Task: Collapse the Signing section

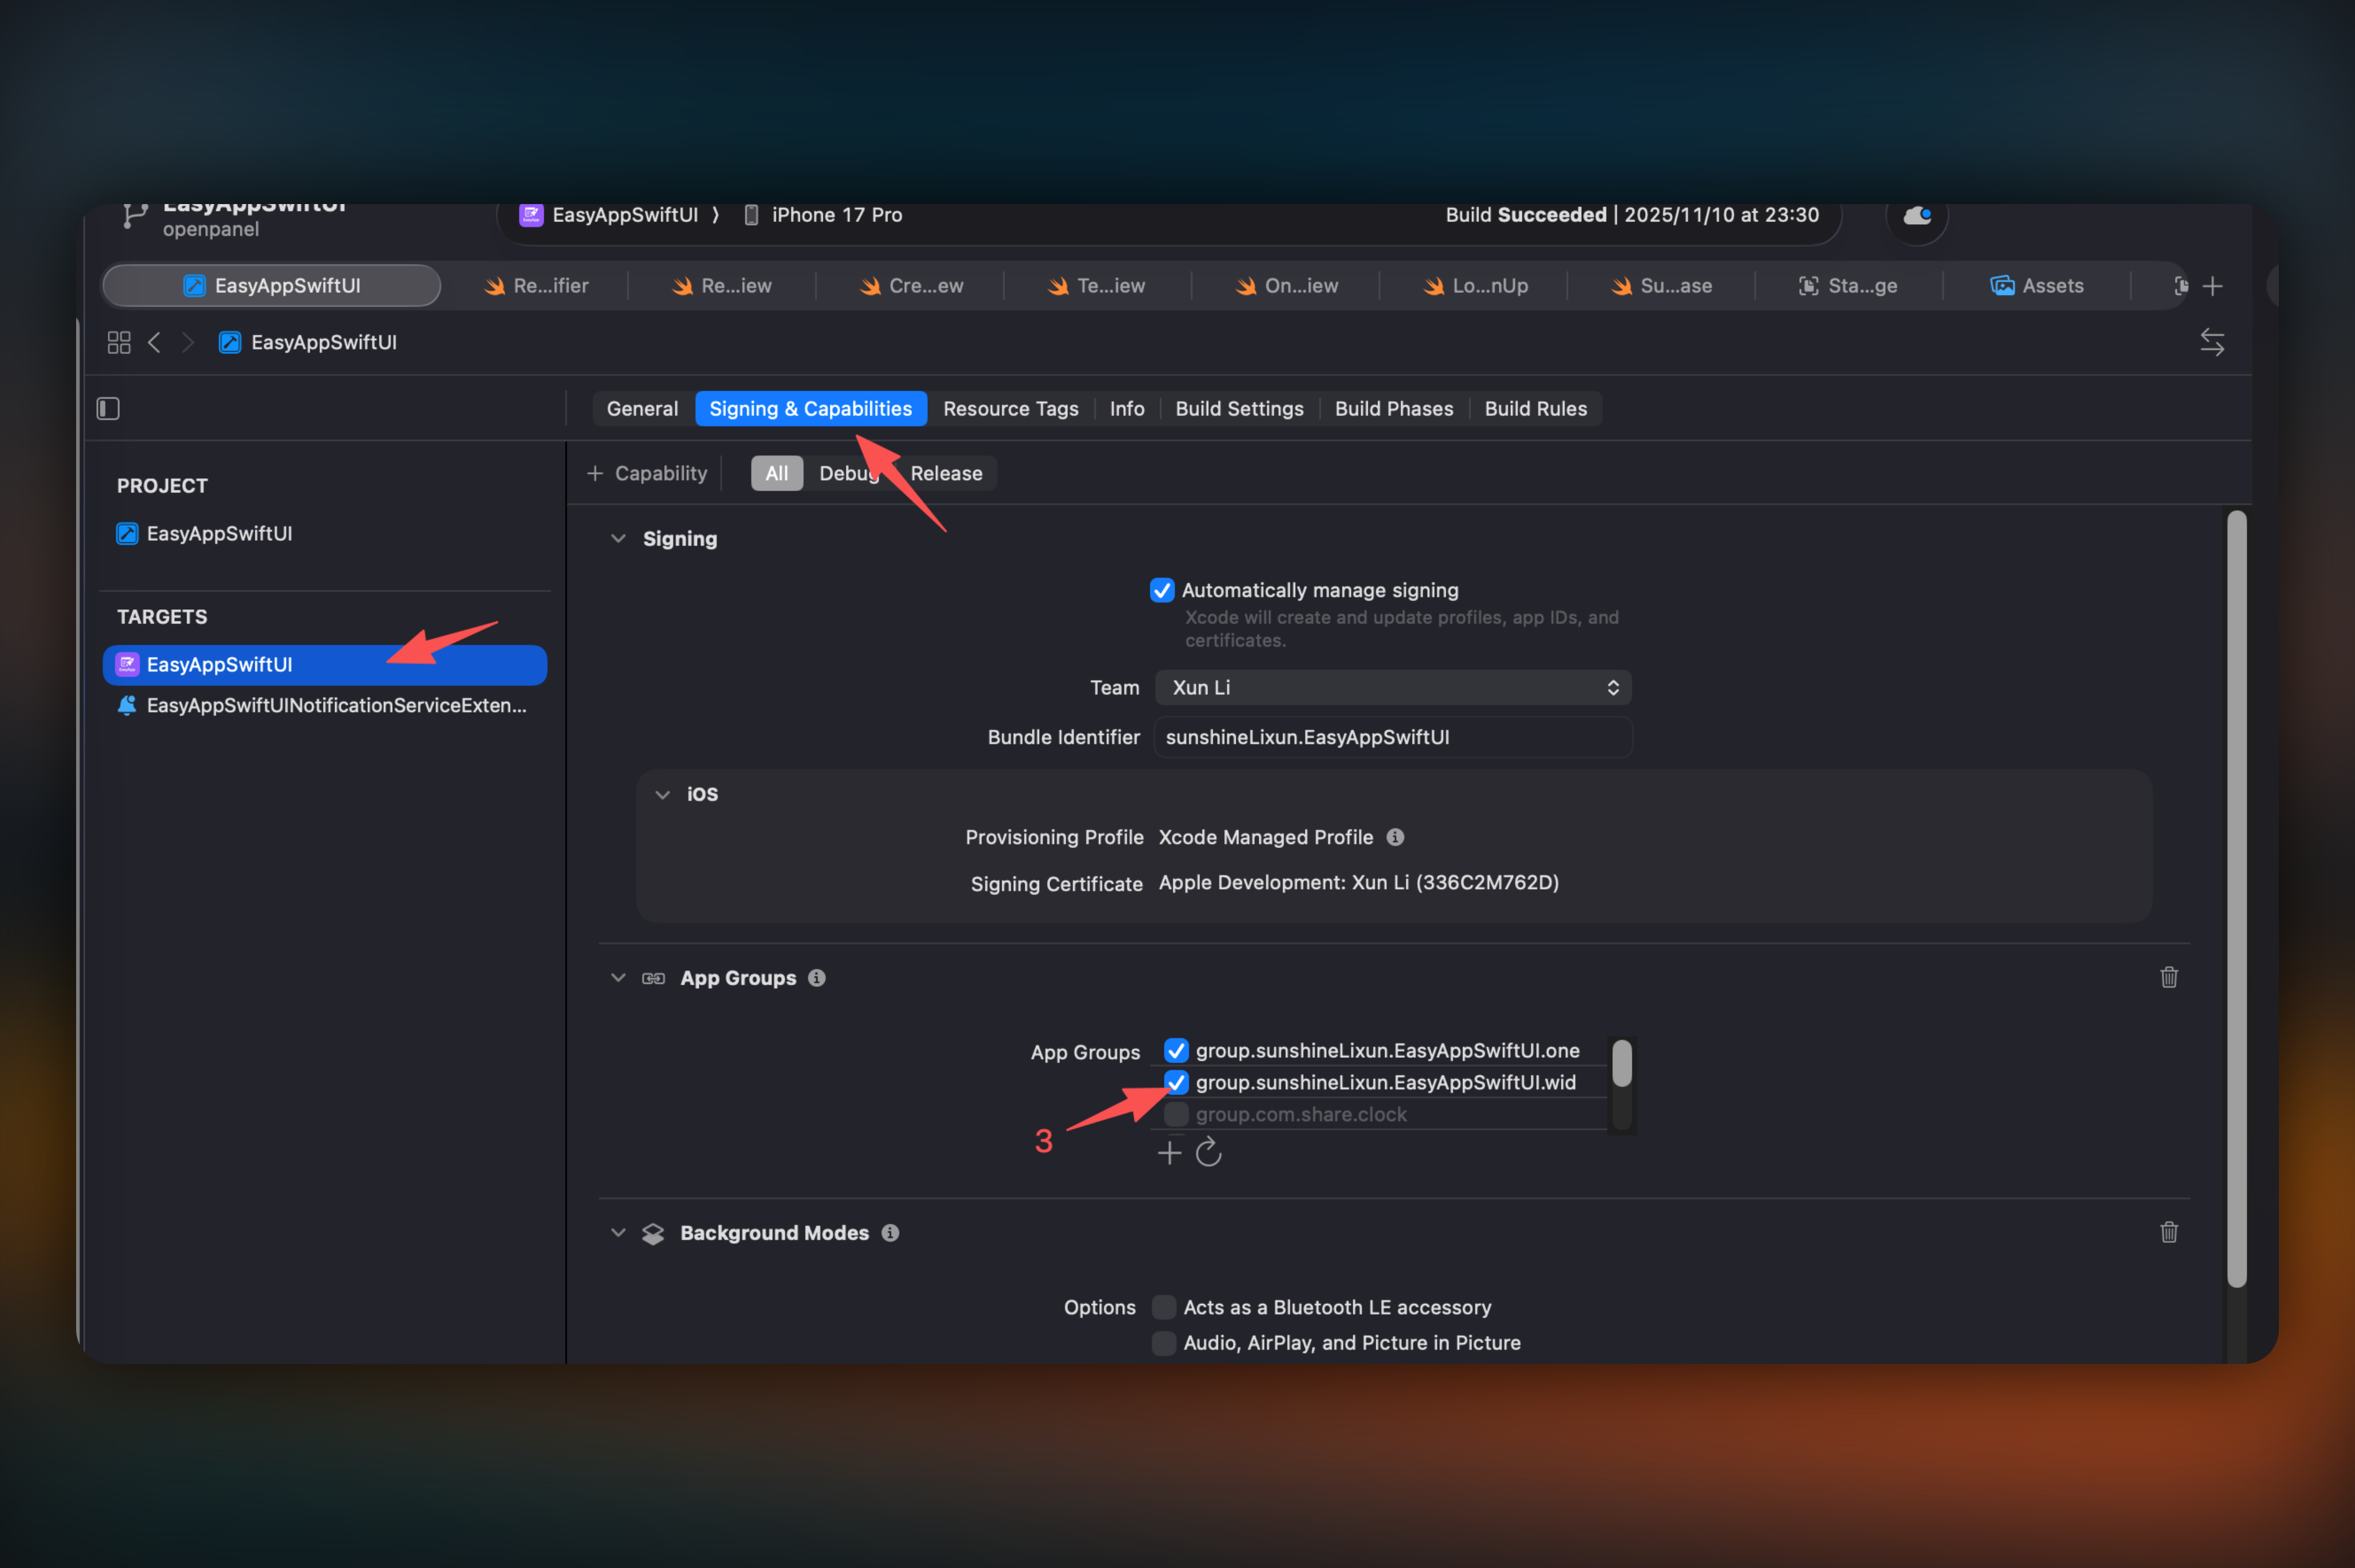Action: pyautogui.click(x=618, y=538)
